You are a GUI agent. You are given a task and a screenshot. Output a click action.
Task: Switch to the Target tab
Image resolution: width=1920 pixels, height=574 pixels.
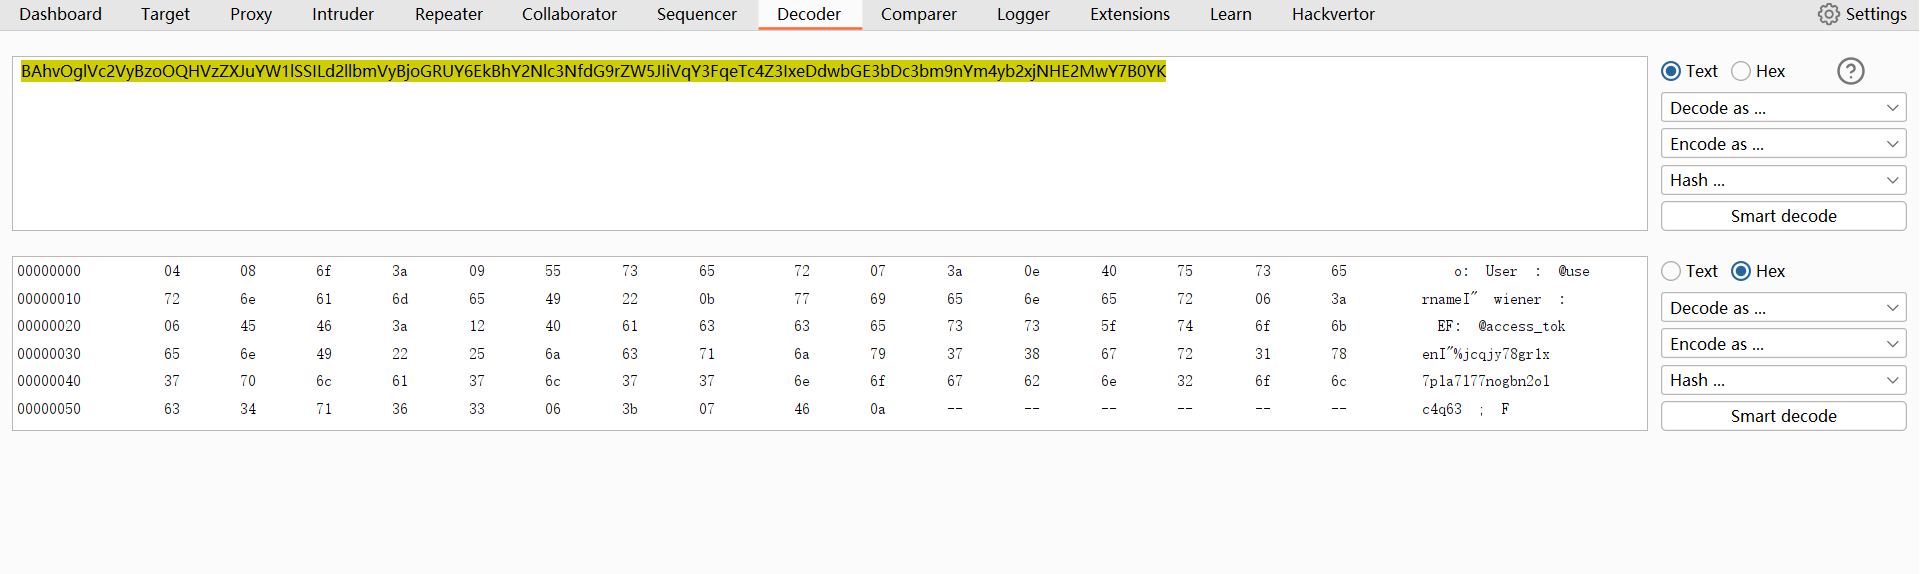(165, 14)
